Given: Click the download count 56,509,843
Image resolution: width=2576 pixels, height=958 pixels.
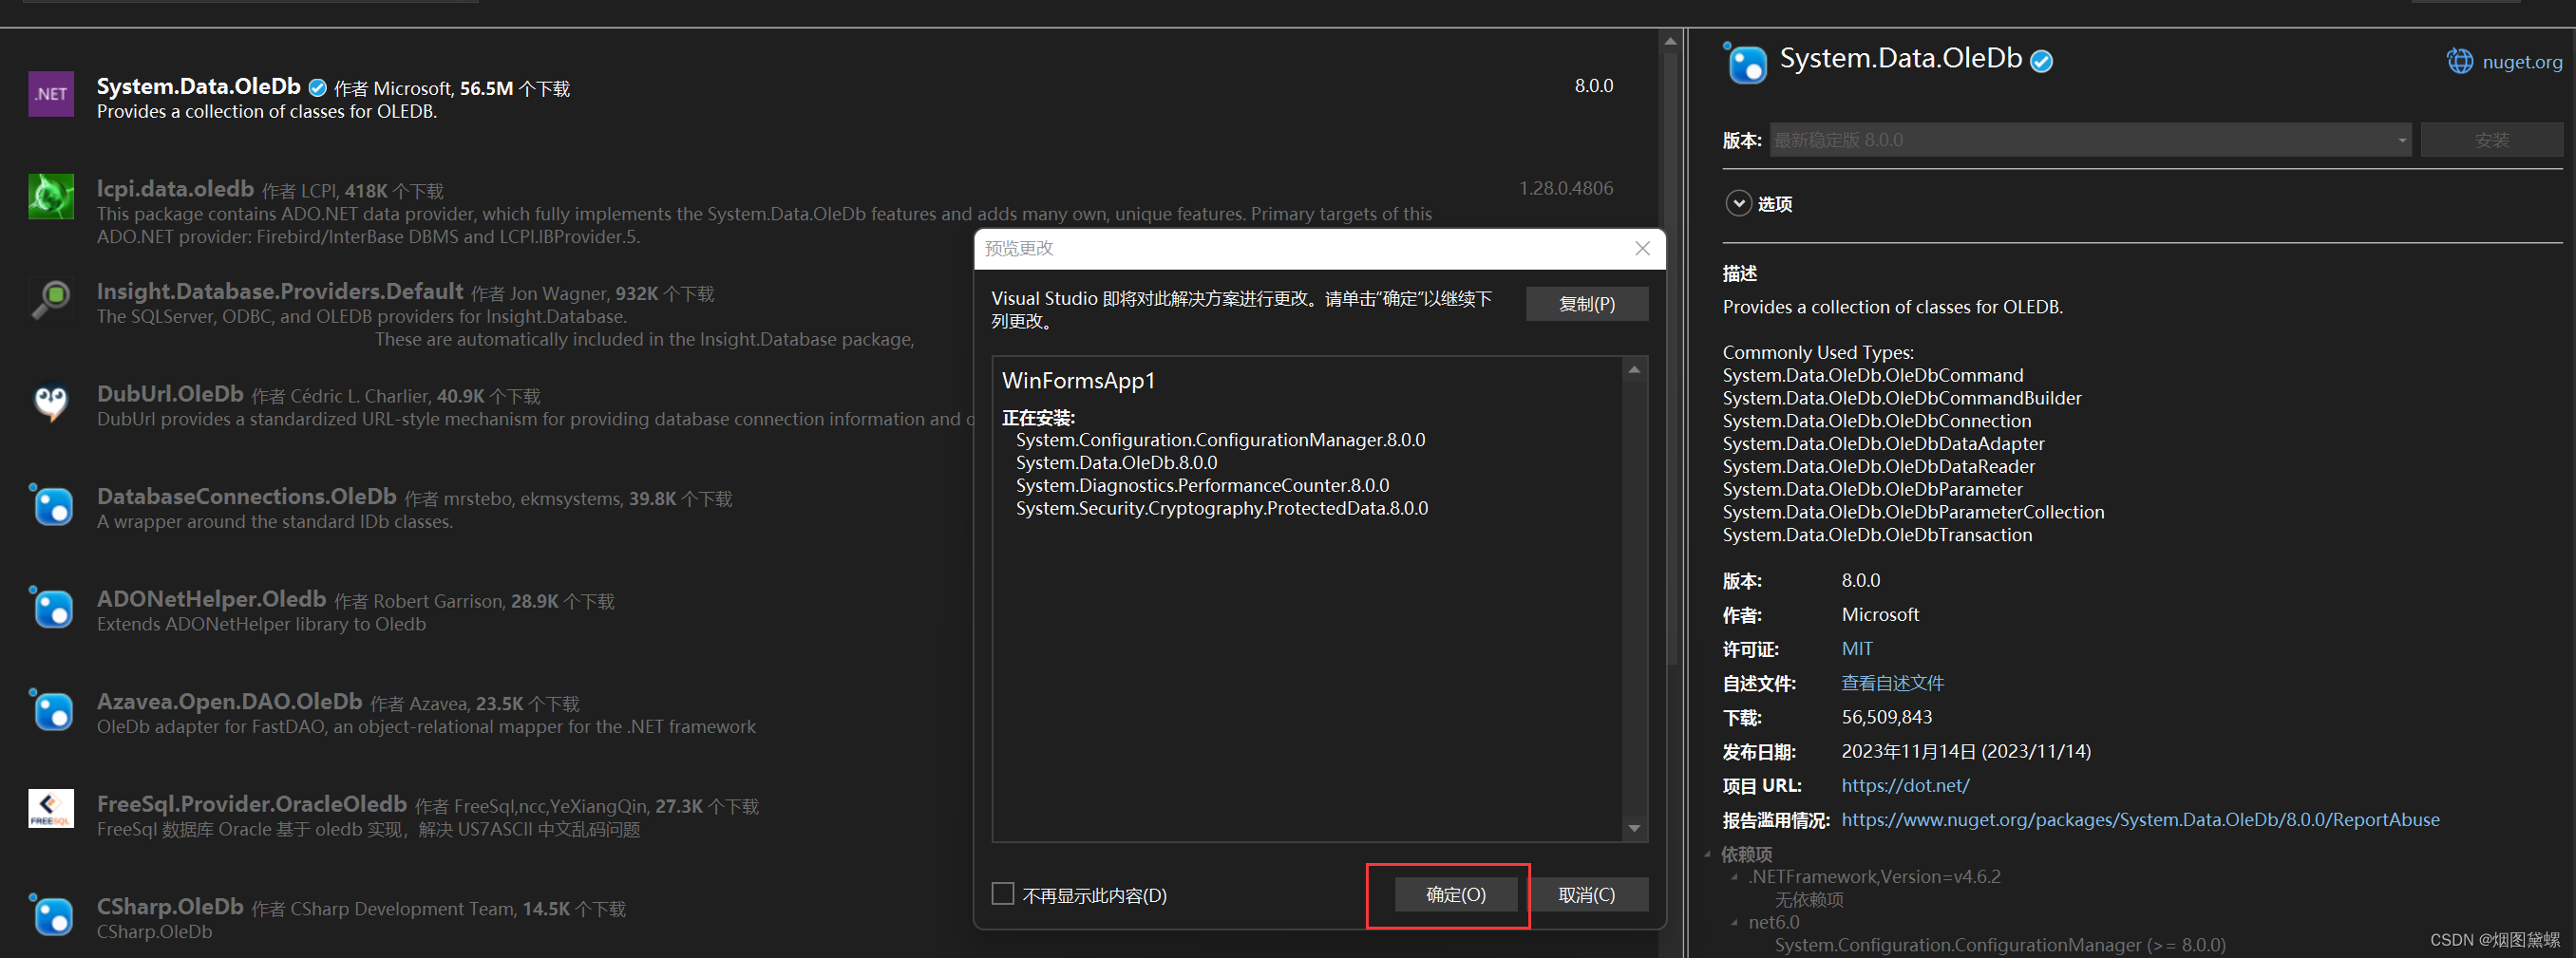Looking at the screenshot, I should [x=1886, y=717].
